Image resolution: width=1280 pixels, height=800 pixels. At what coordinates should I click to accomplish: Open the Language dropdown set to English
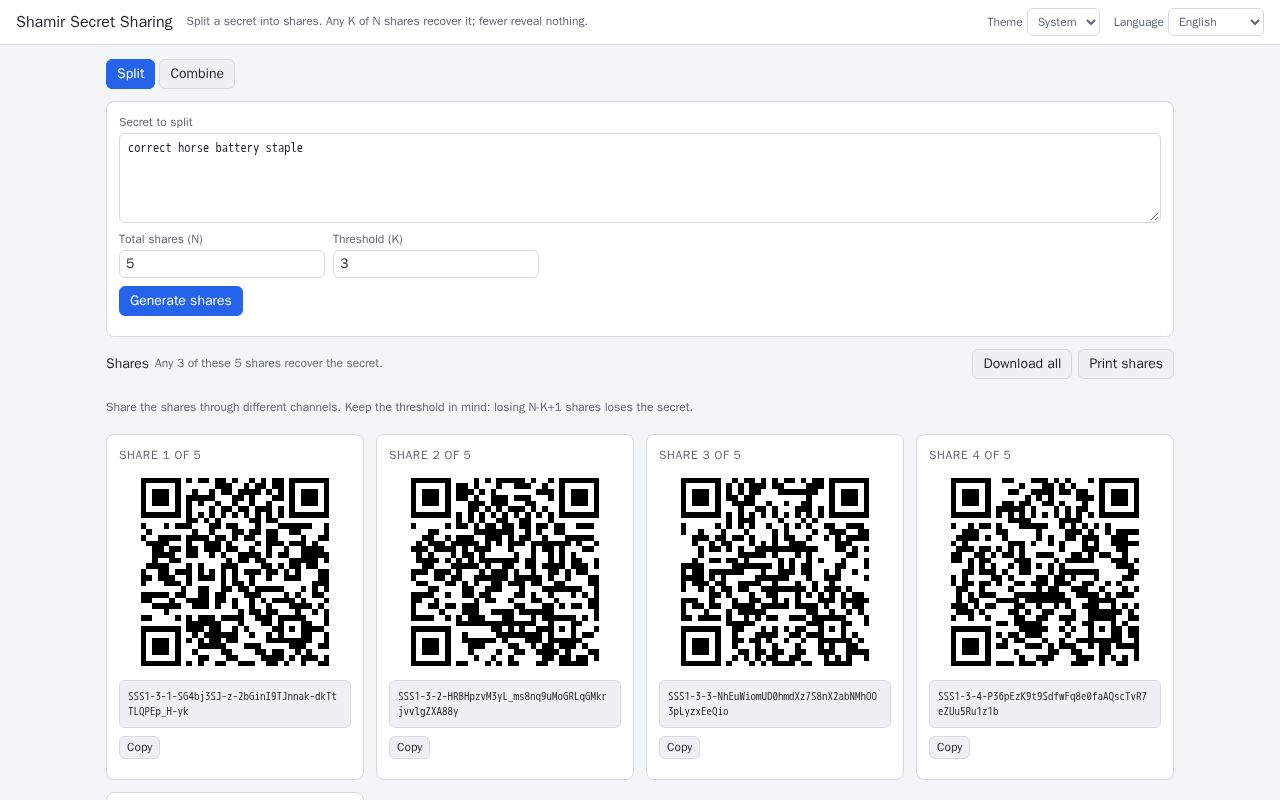point(1216,22)
